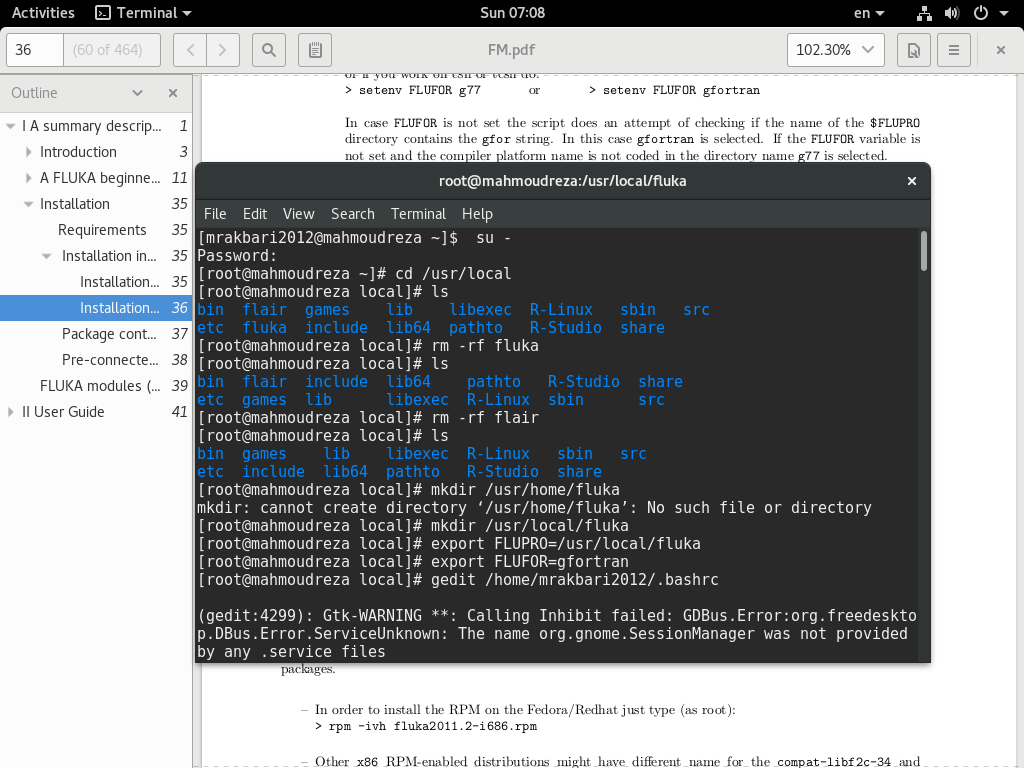Open terminal Edit menu

(255, 214)
